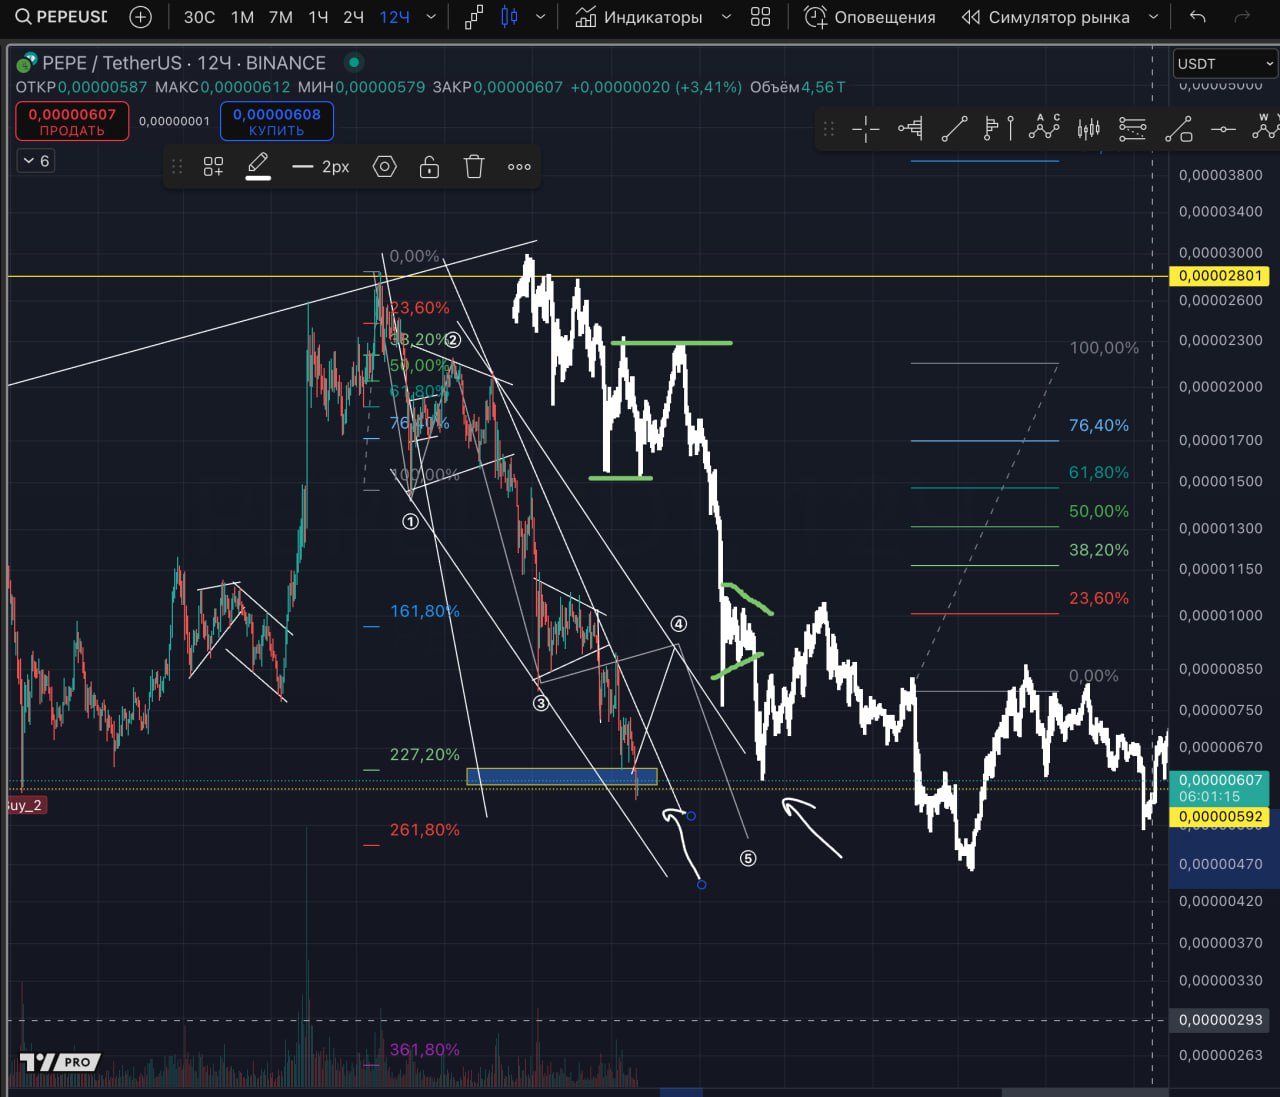Viewport: 1280px width, 1097px height.
Task: Click the right-side 76,40% Fibonacci label
Action: (x=1099, y=426)
